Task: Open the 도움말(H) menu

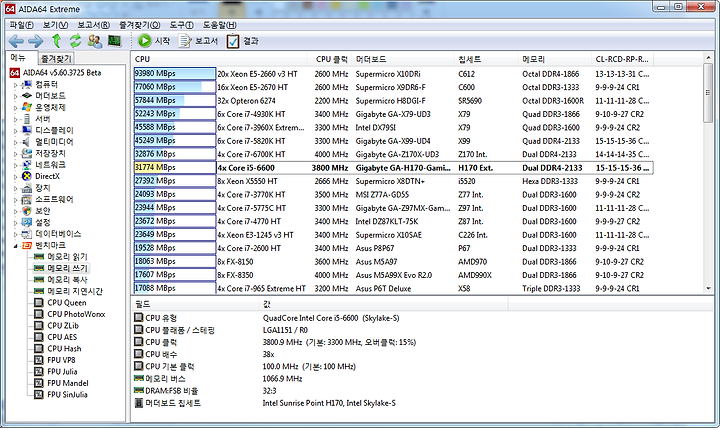Action: coord(219,25)
